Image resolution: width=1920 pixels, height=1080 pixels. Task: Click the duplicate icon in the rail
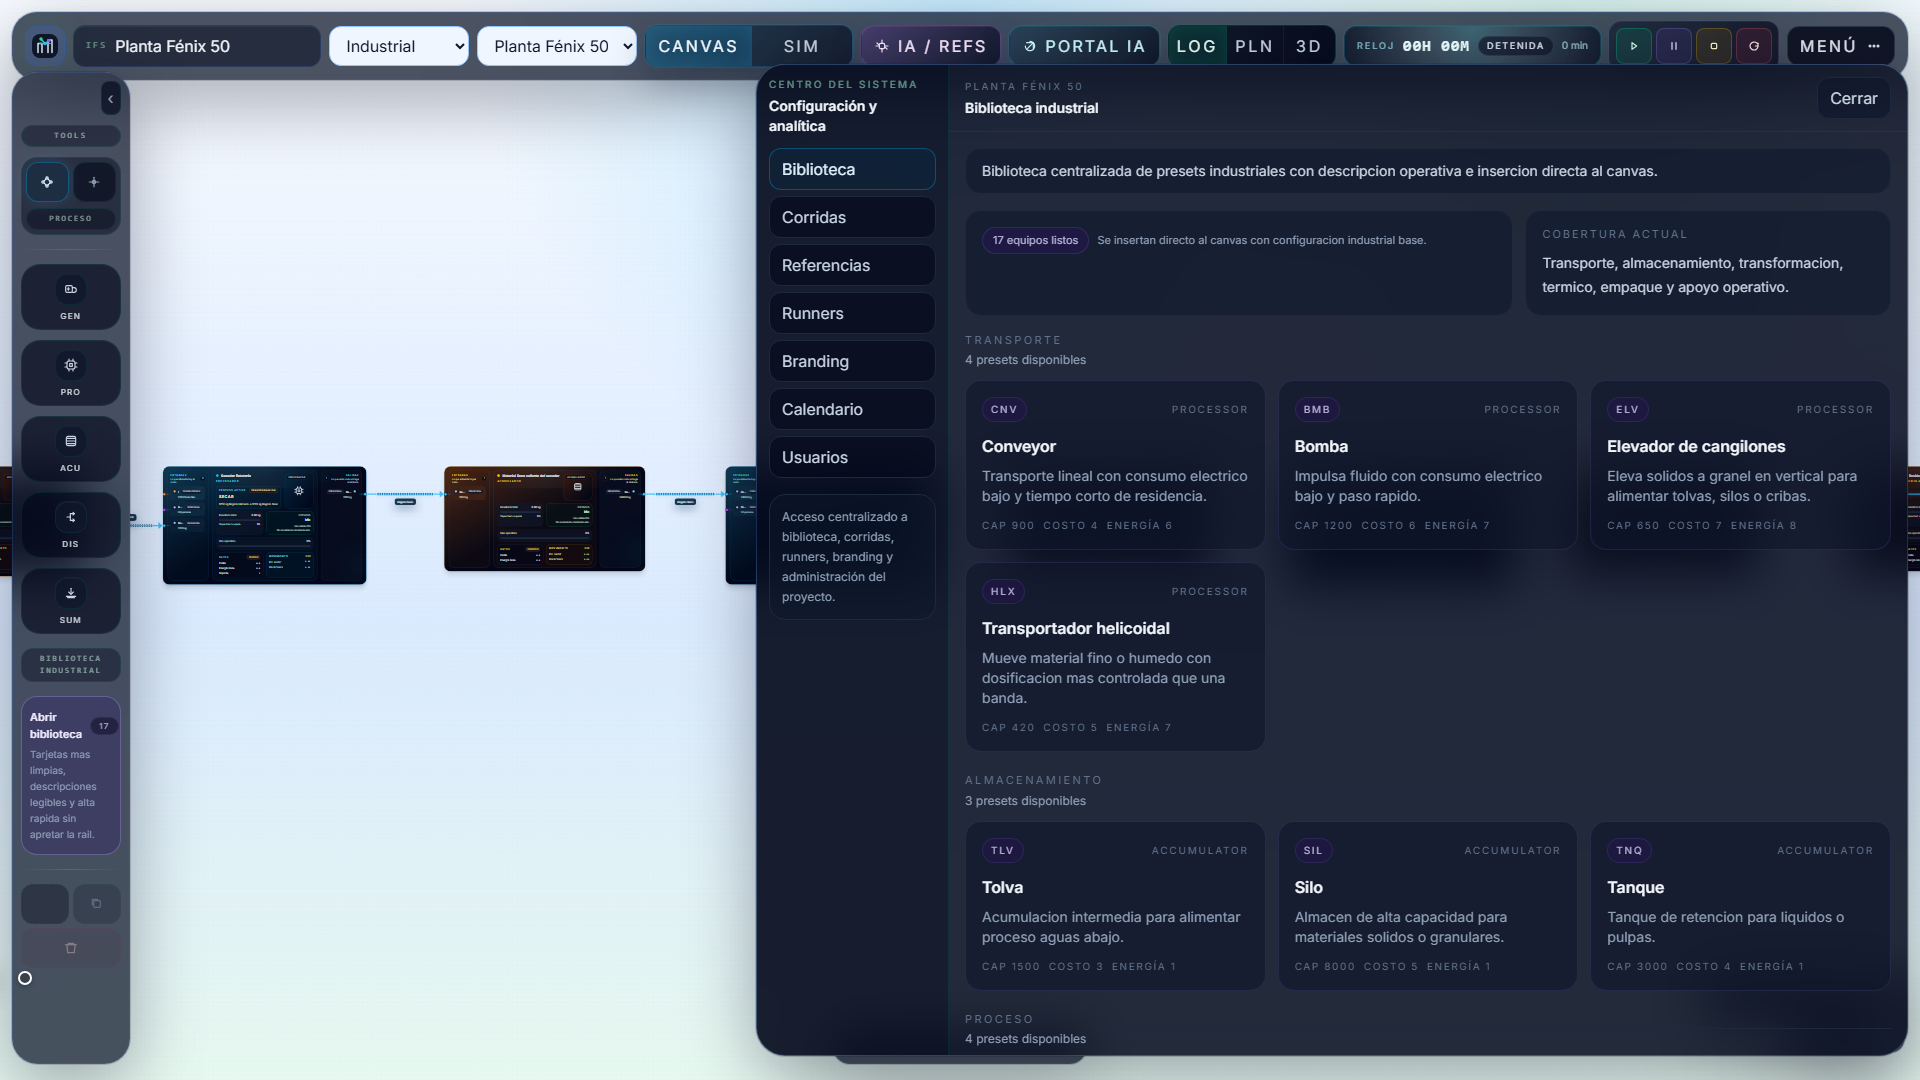tap(96, 904)
